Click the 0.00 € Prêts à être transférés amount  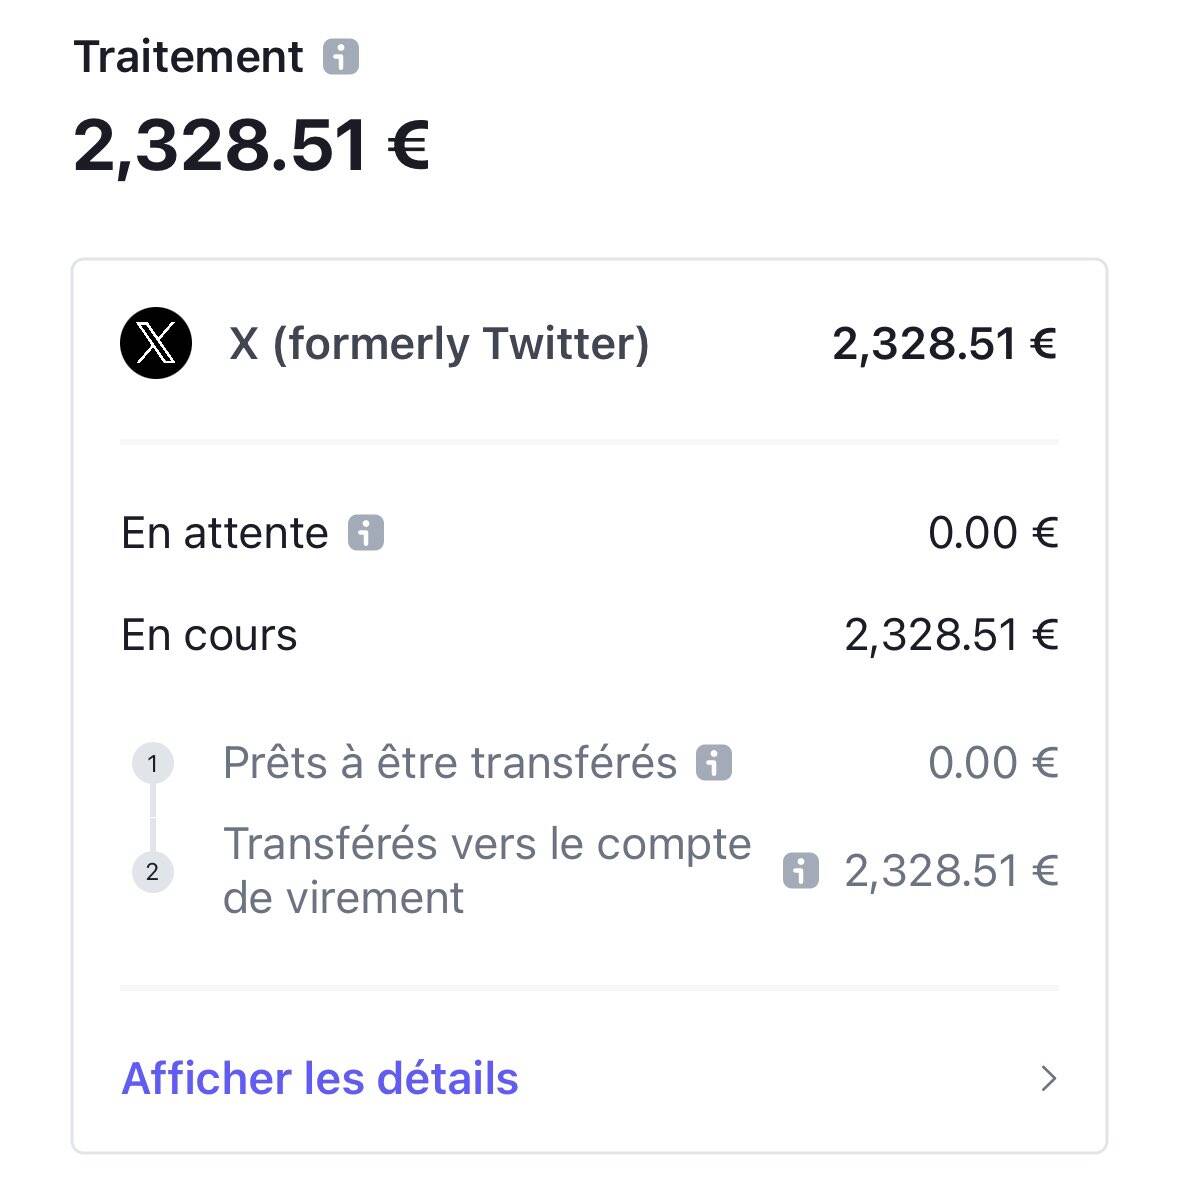pyautogui.click(x=992, y=763)
